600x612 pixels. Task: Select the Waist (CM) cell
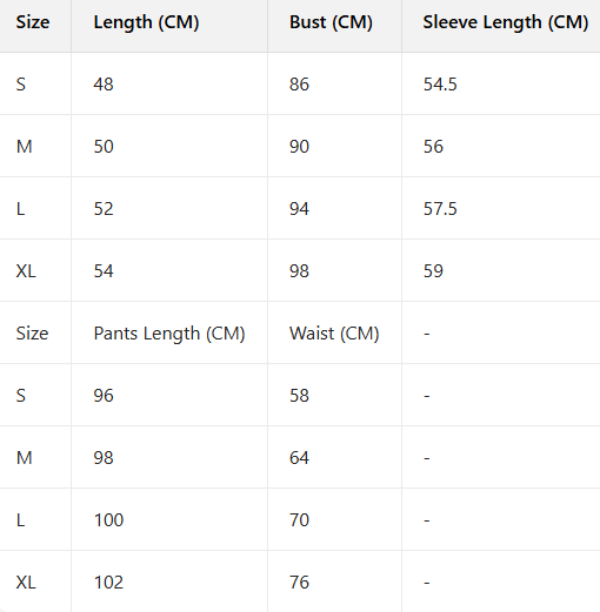[334, 333]
